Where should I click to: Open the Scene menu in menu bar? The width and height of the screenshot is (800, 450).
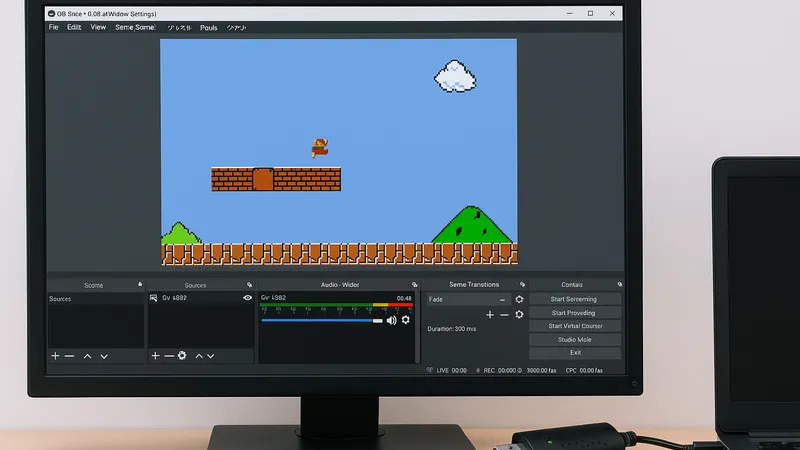[x=135, y=27]
